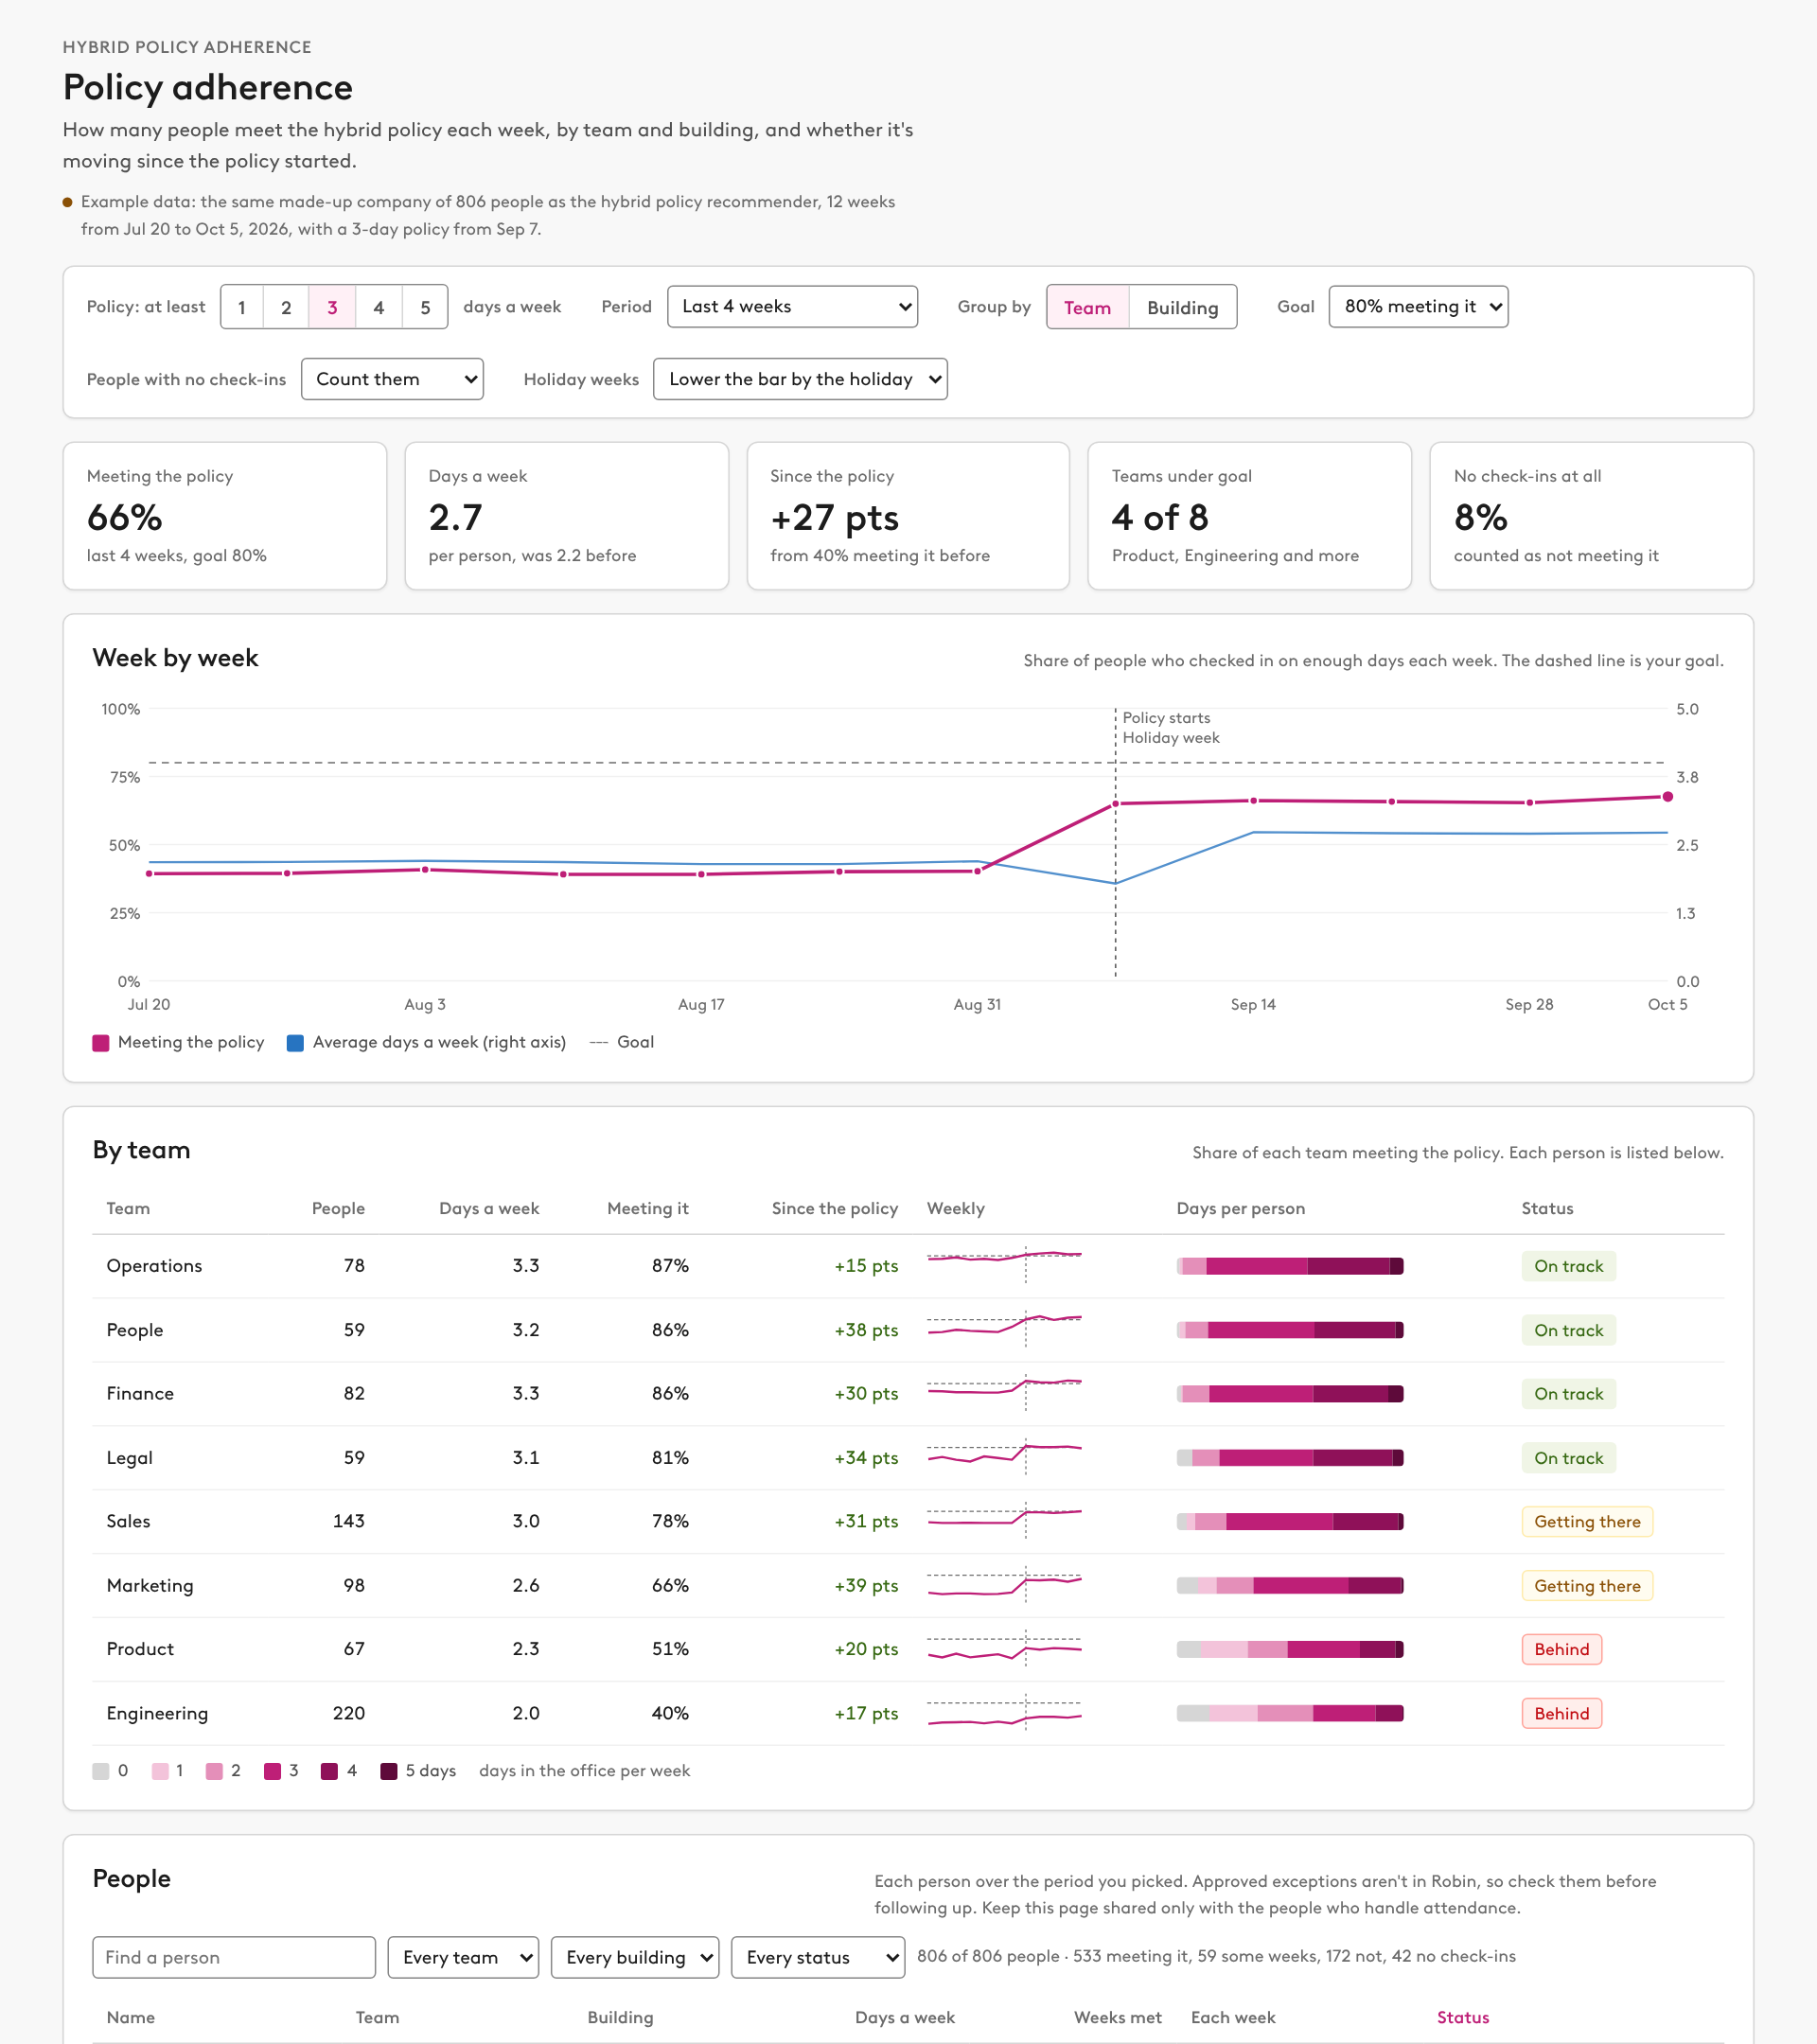Select the 3 days policy option
Viewport: 1817px width, 2044px height.
point(332,307)
